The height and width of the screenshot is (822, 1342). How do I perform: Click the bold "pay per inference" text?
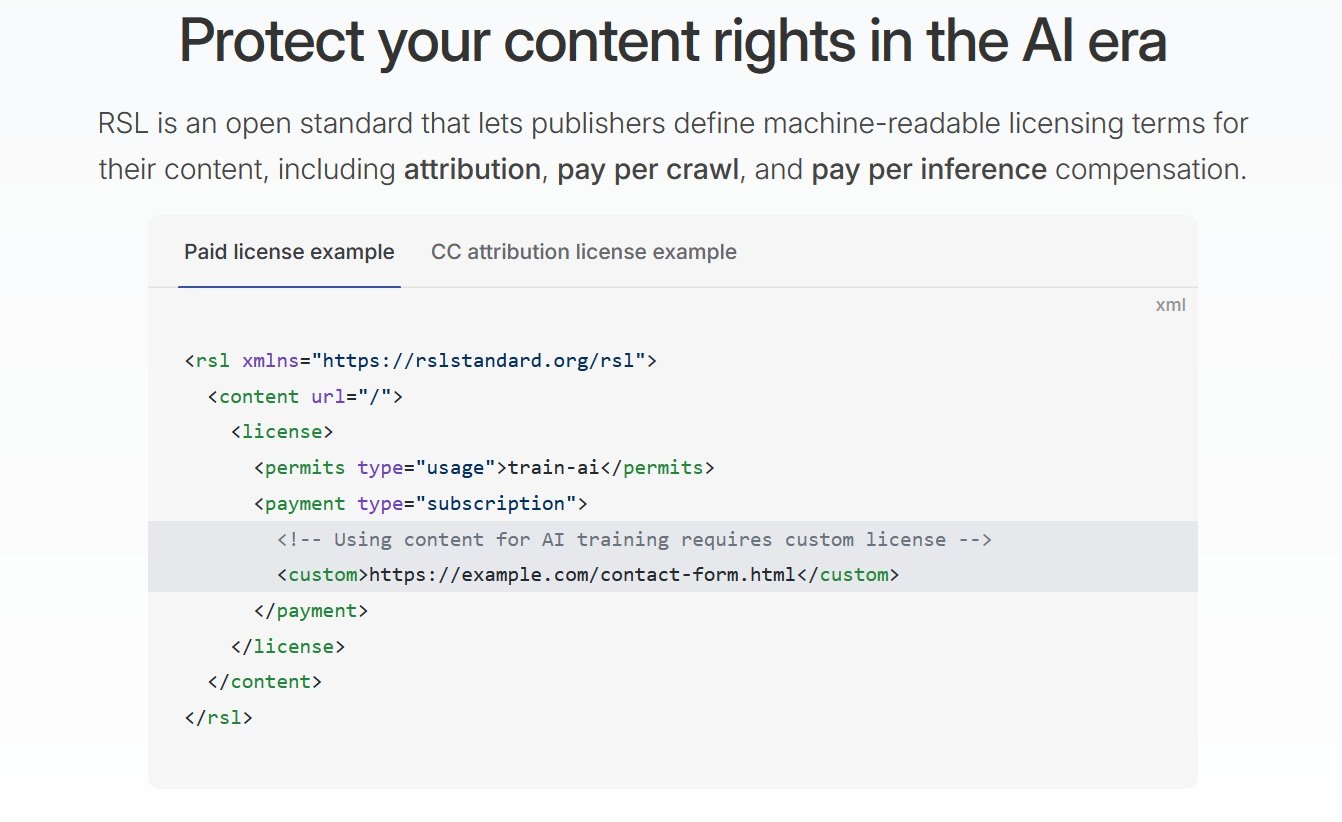pyautogui.click(x=929, y=169)
